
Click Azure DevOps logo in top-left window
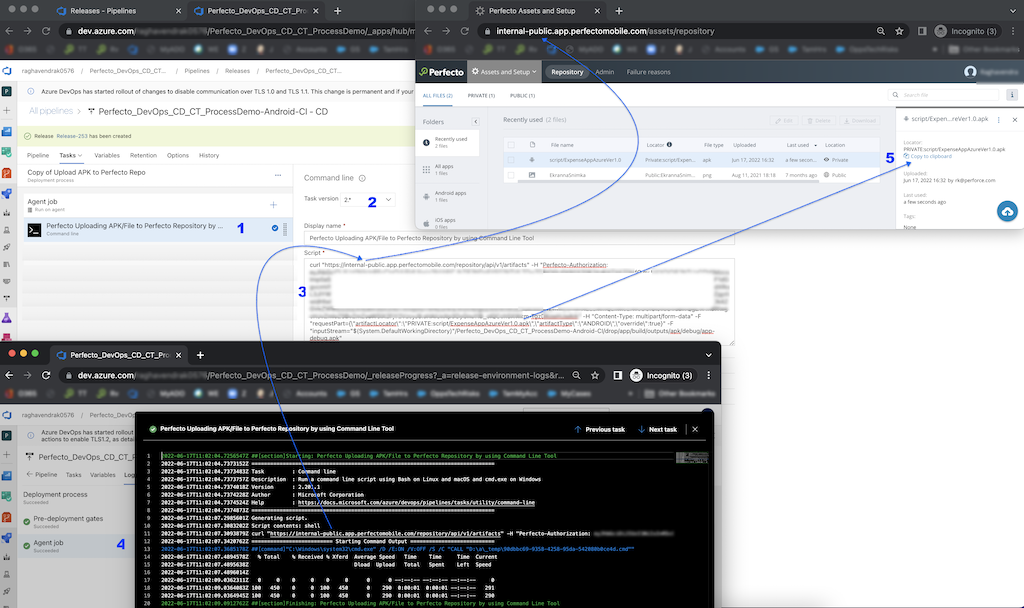click(7, 71)
